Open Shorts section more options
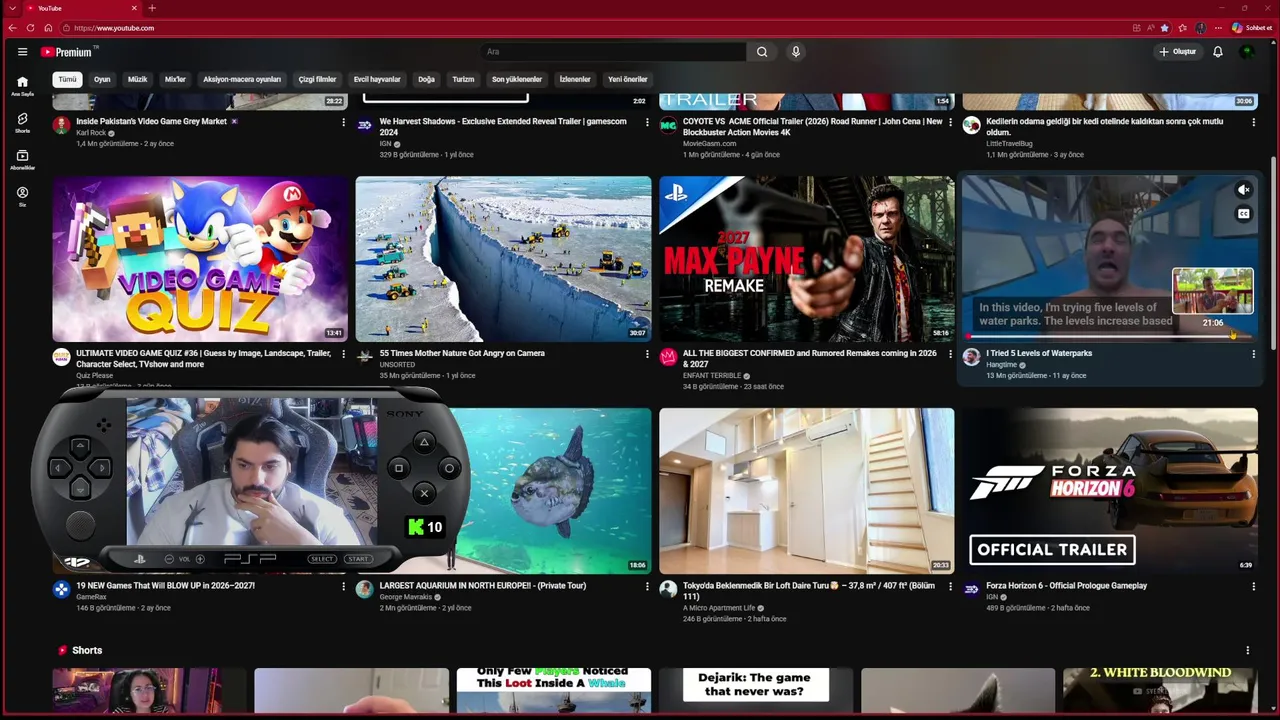This screenshot has height=720, width=1280. (x=1247, y=650)
